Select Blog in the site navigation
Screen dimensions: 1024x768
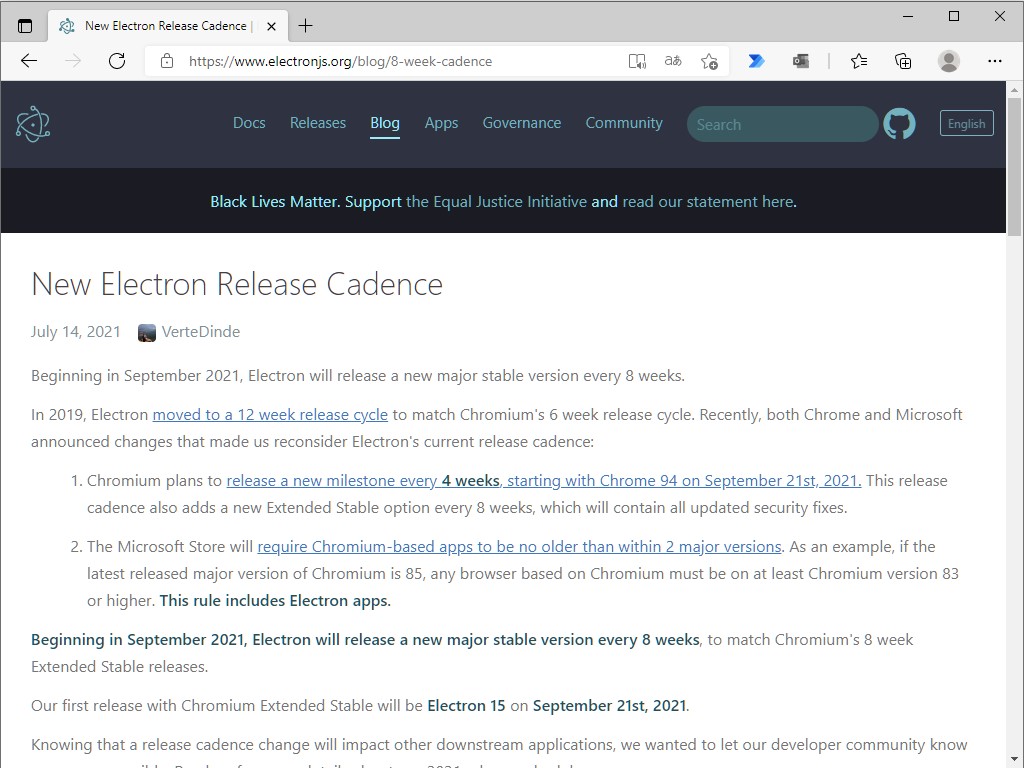point(385,123)
